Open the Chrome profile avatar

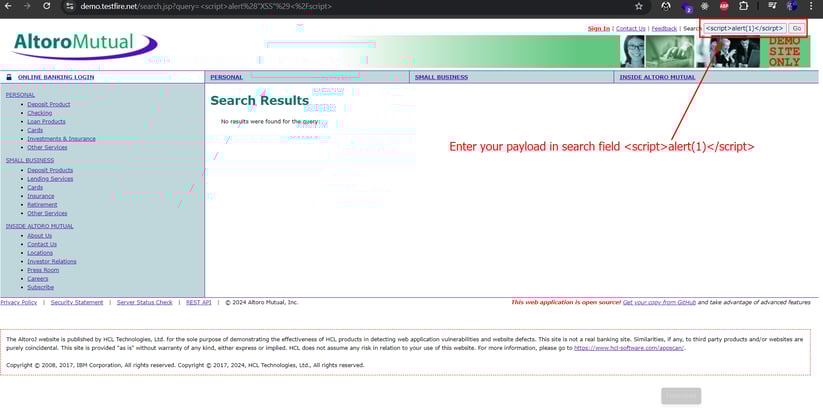[792, 6]
